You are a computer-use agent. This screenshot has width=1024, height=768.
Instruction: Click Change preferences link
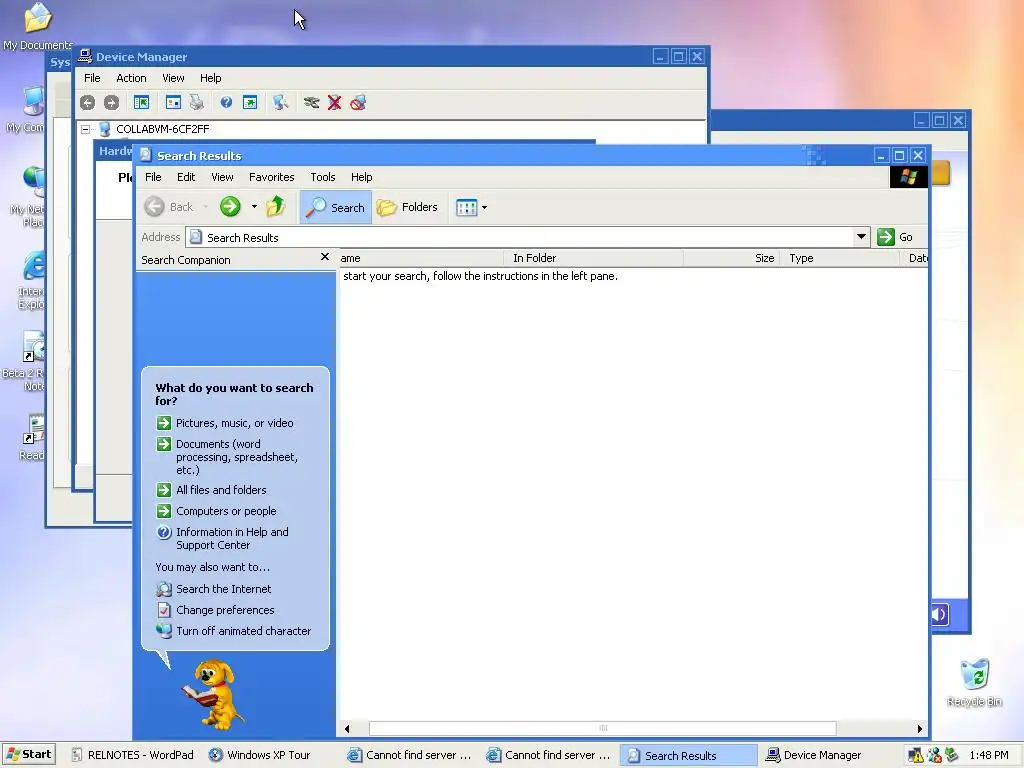225,610
